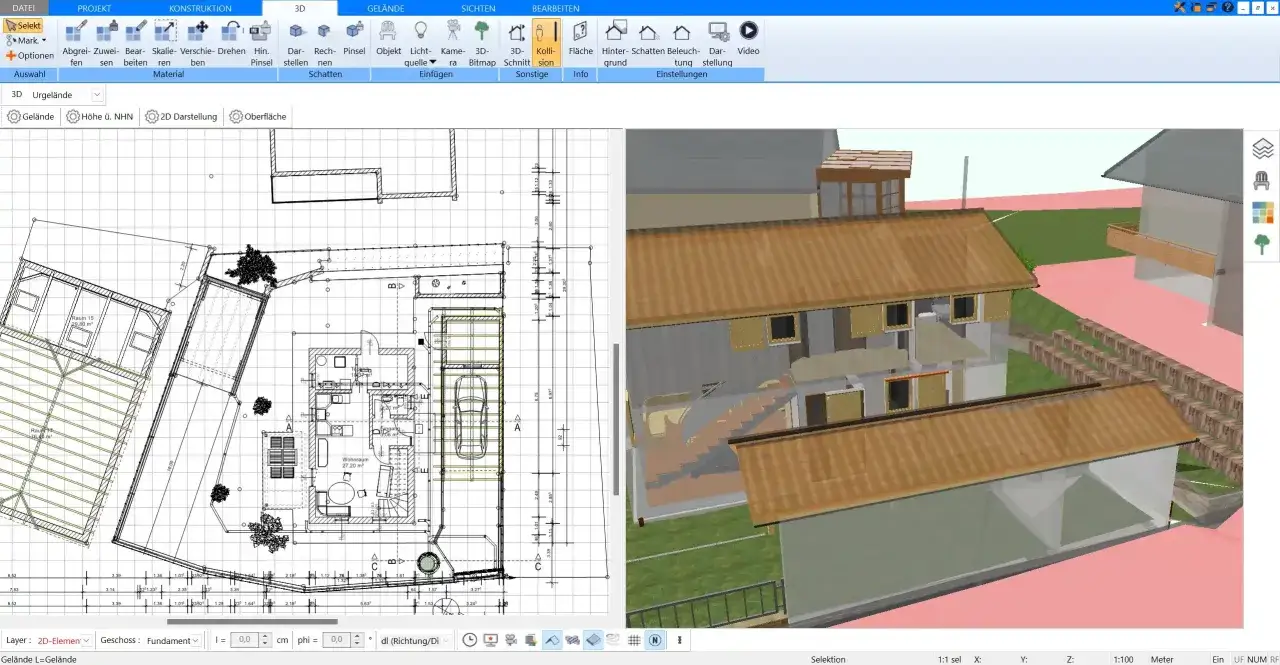Open Beleuchtung settings
This screenshot has height=665, width=1280.
click(x=684, y=43)
